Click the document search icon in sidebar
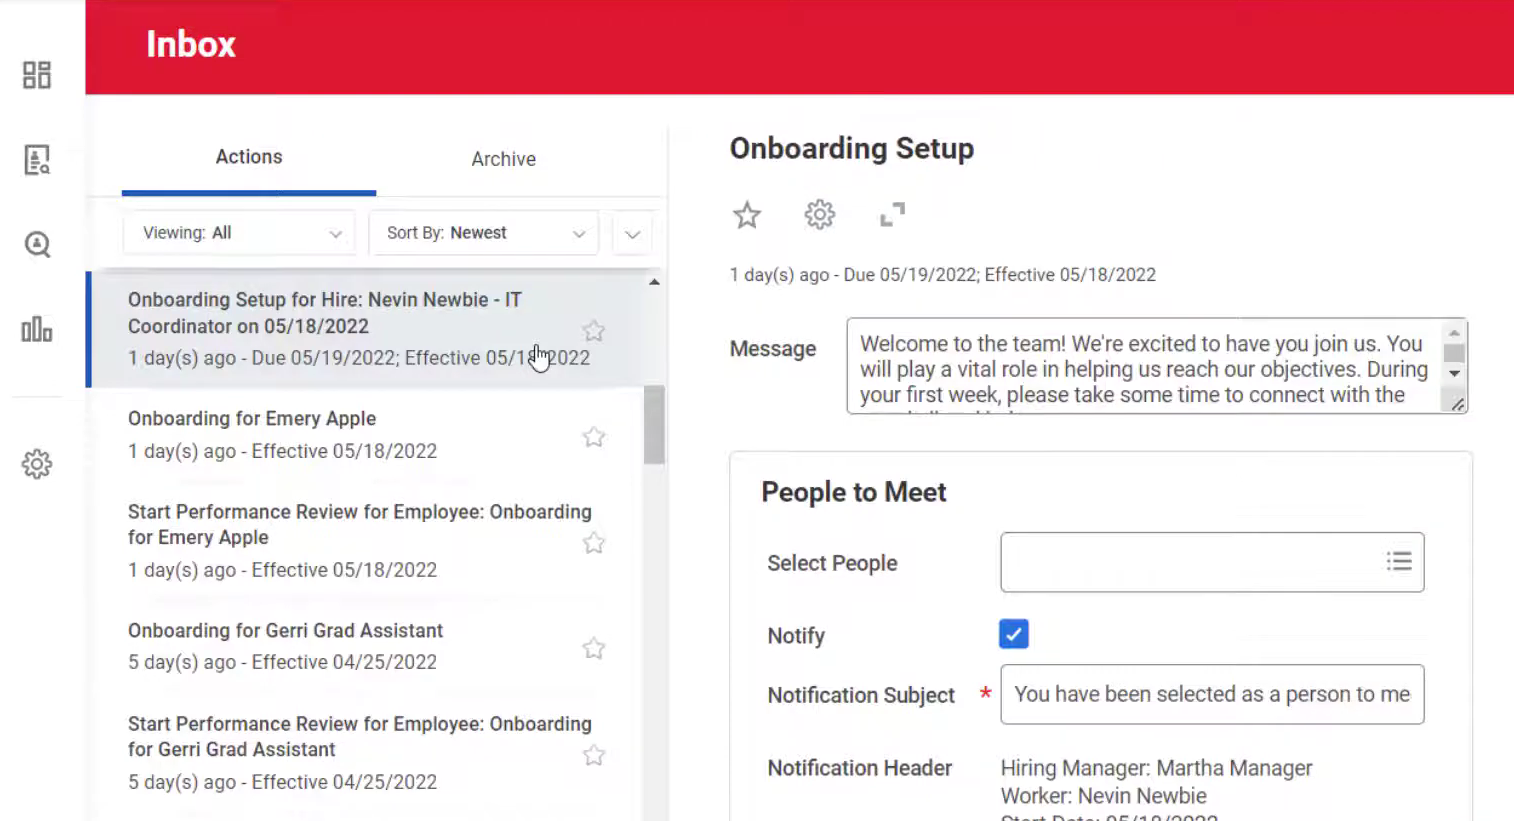The image size is (1514, 821). coord(37,160)
